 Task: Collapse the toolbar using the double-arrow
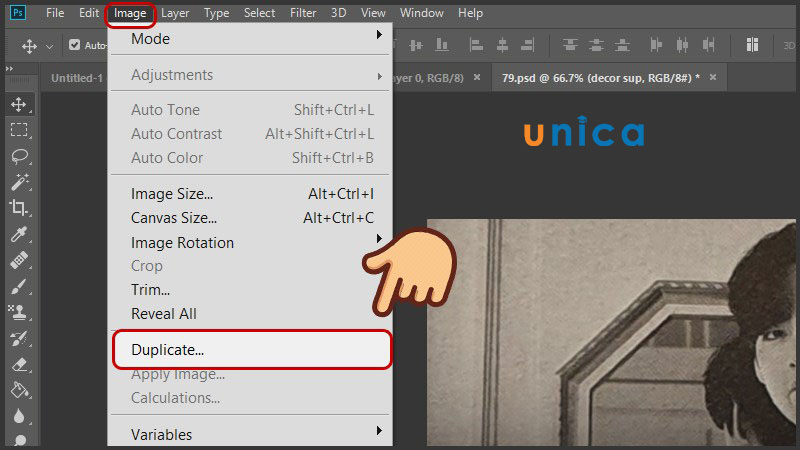click(10, 68)
